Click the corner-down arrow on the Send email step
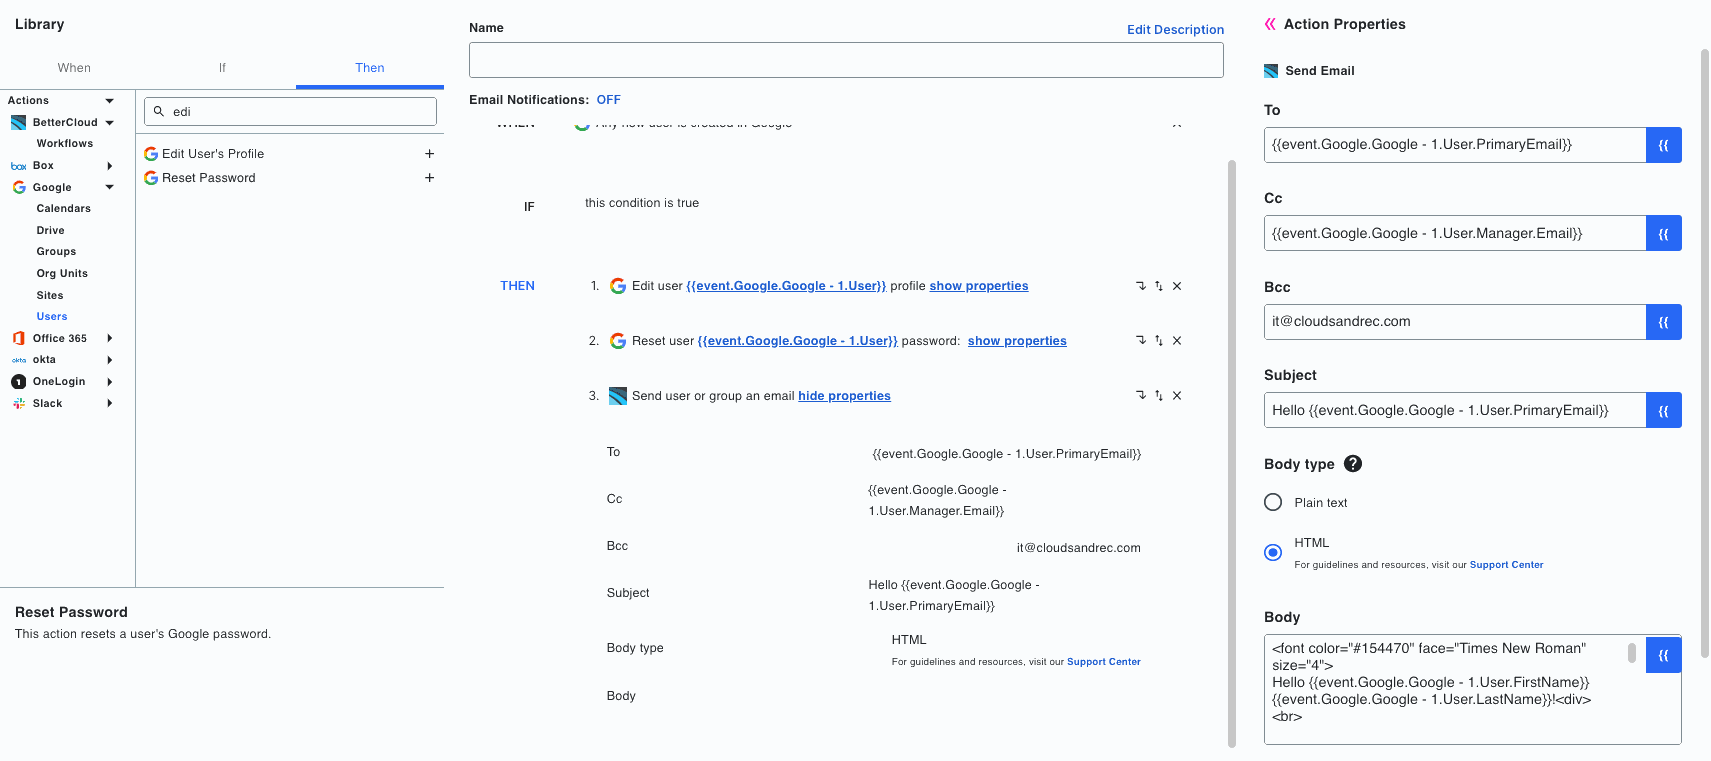Viewport: 1711px width, 761px height. click(1141, 396)
